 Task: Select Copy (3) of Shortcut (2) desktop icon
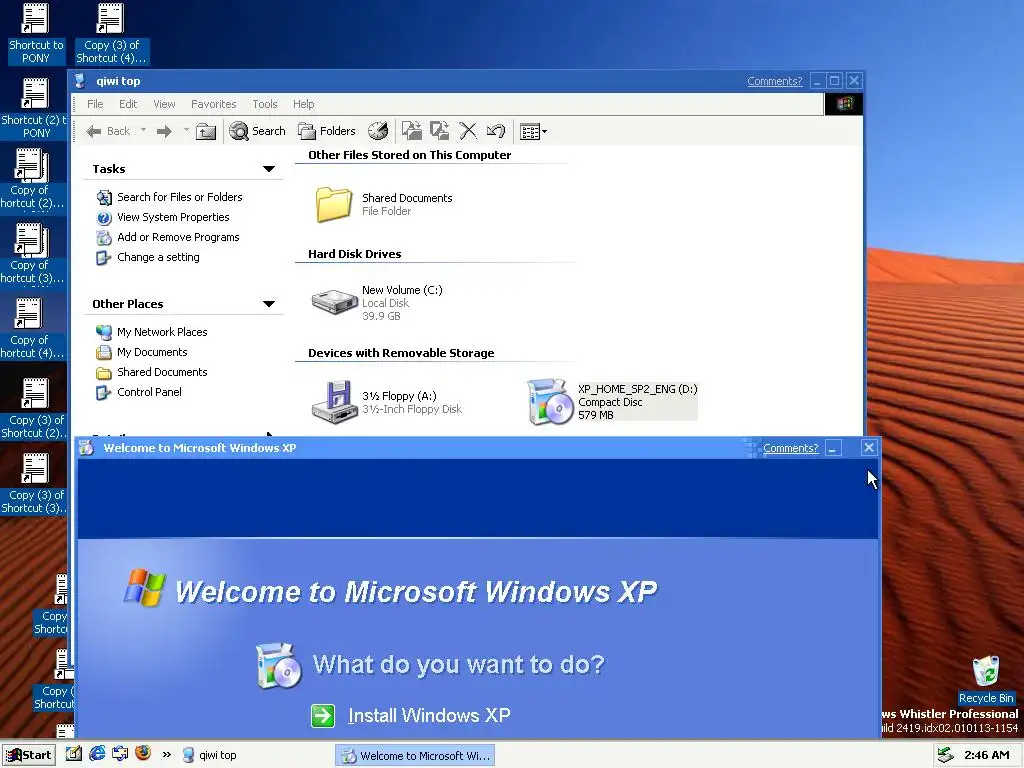34,409
